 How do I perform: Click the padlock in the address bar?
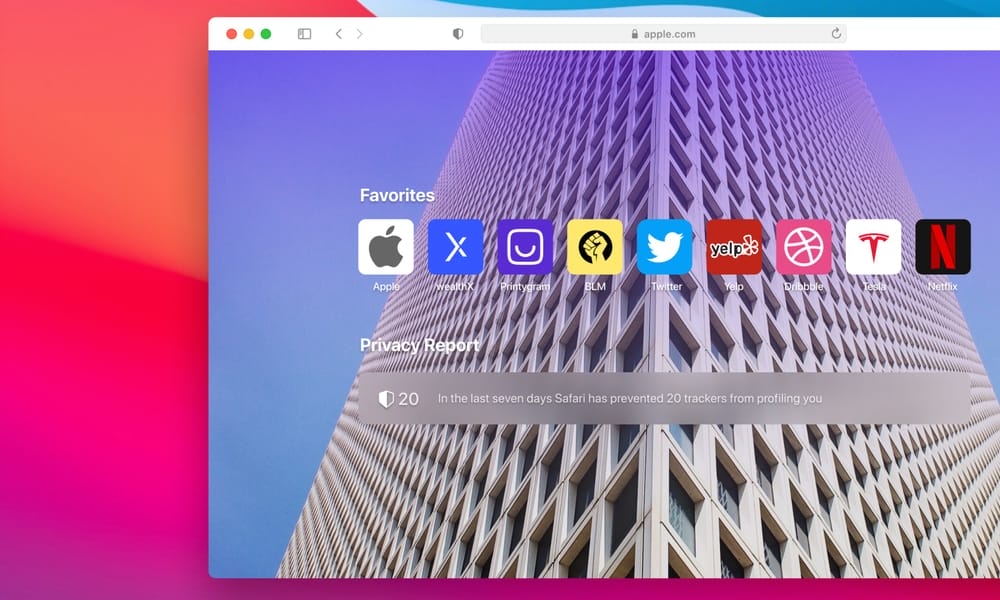[637, 33]
